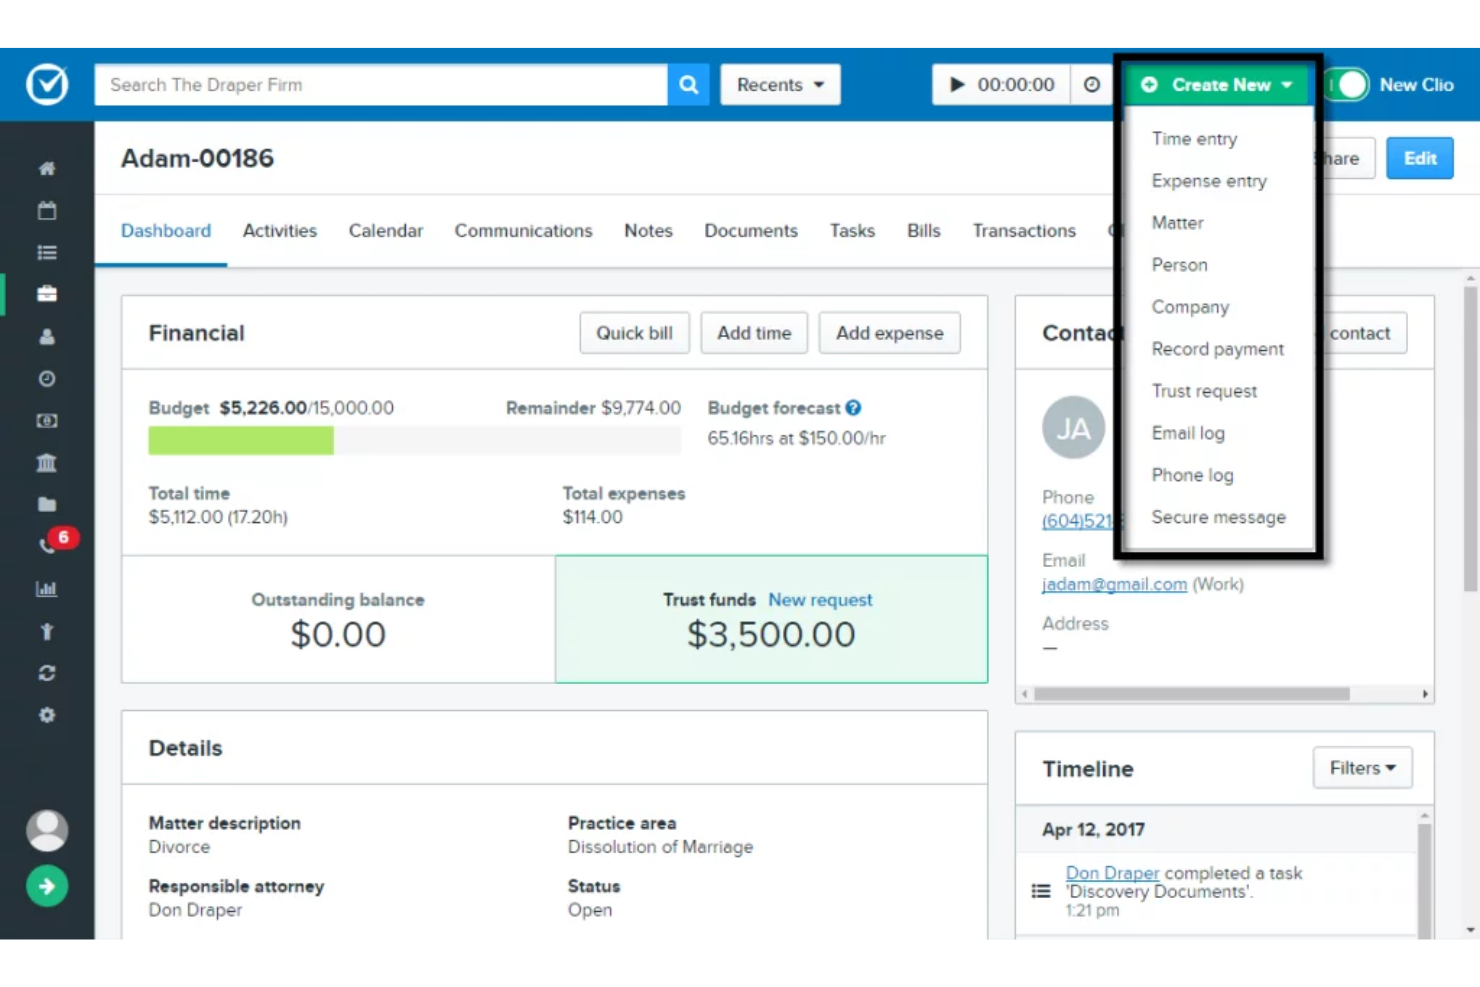
Task: Open the Contacts person icon in sidebar
Action: pyautogui.click(x=46, y=337)
